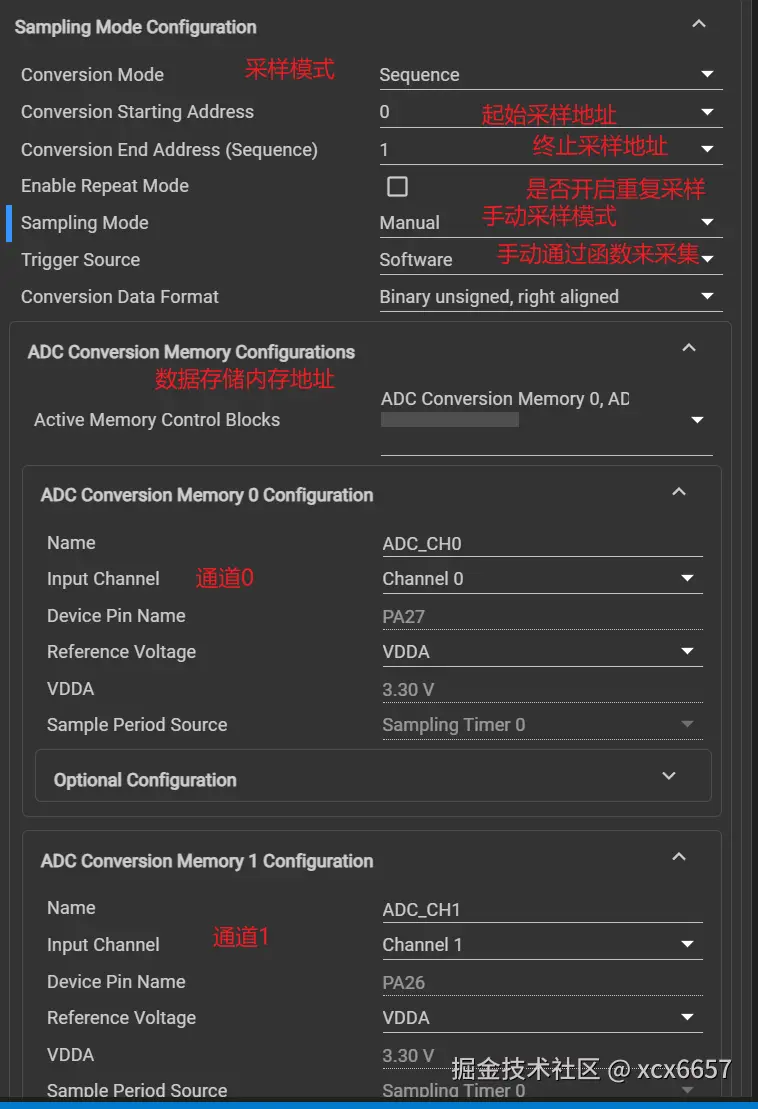Open Conversion End Address dropdown
The width and height of the screenshot is (758, 1109).
(x=706, y=149)
